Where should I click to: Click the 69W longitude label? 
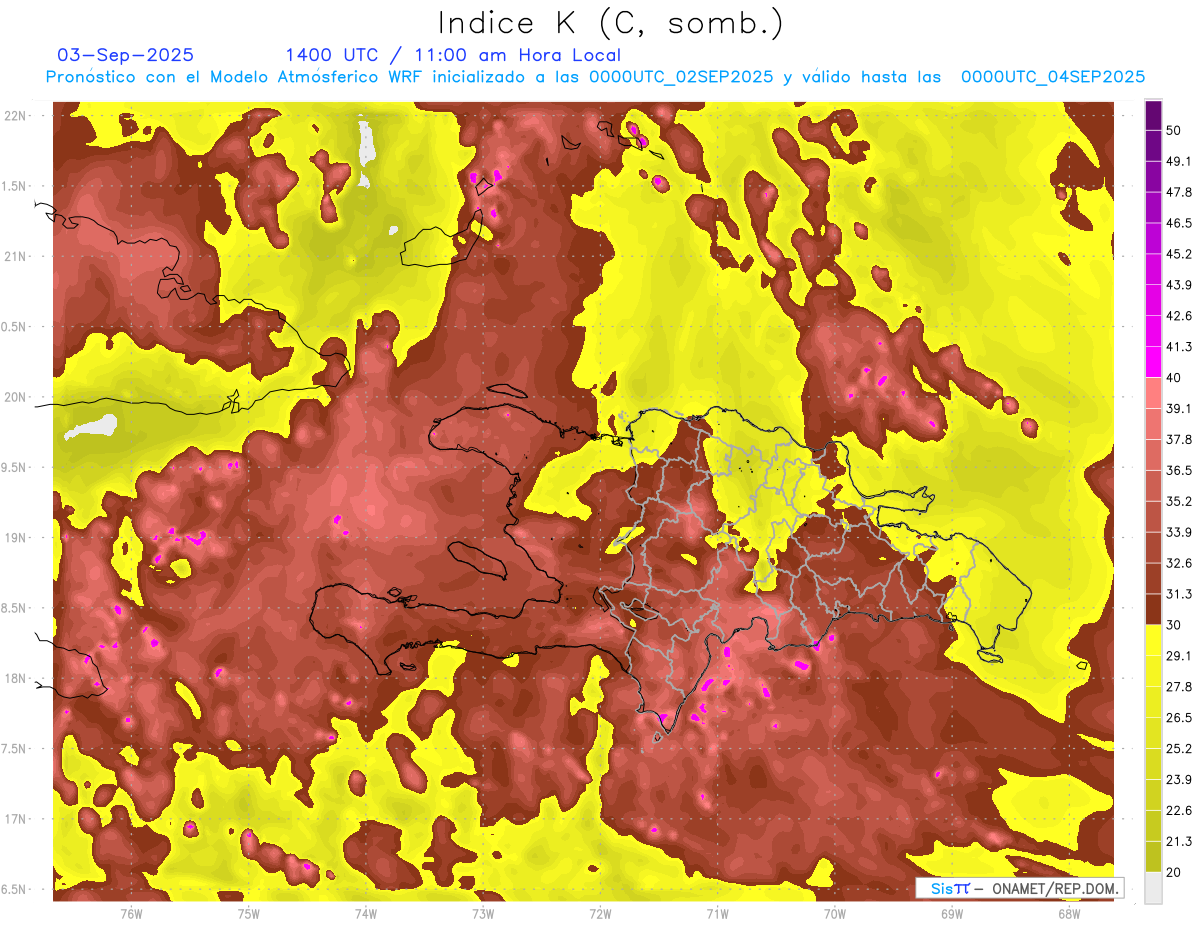pyautogui.click(x=952, y=913)
